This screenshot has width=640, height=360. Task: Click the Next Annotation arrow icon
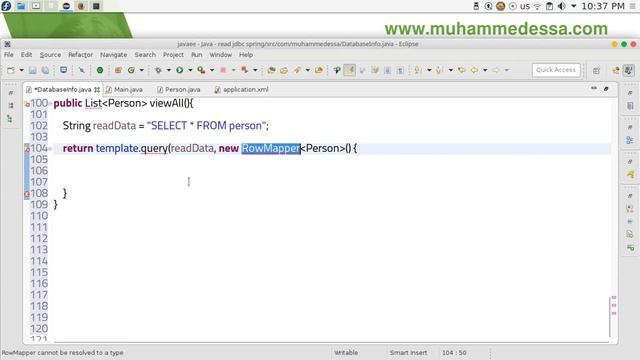pos(418,70)
